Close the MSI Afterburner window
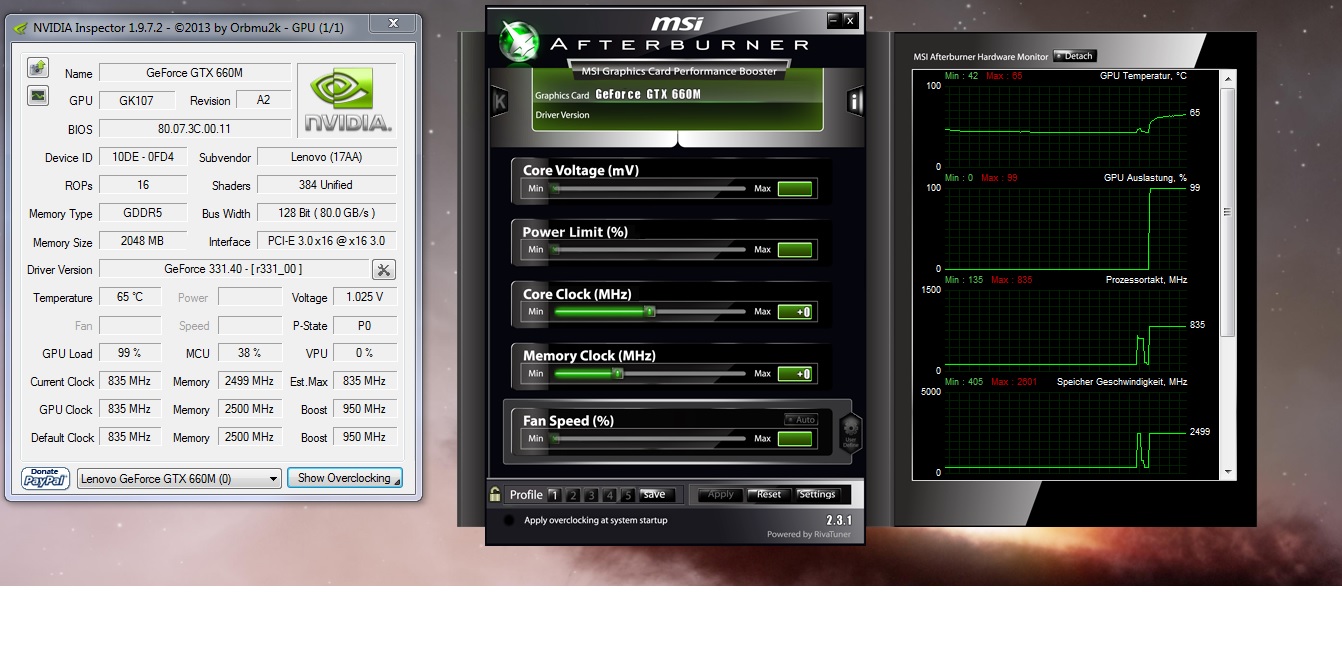Image resolution: width=1342 pixels, height=648 pixels. (850, 19)
